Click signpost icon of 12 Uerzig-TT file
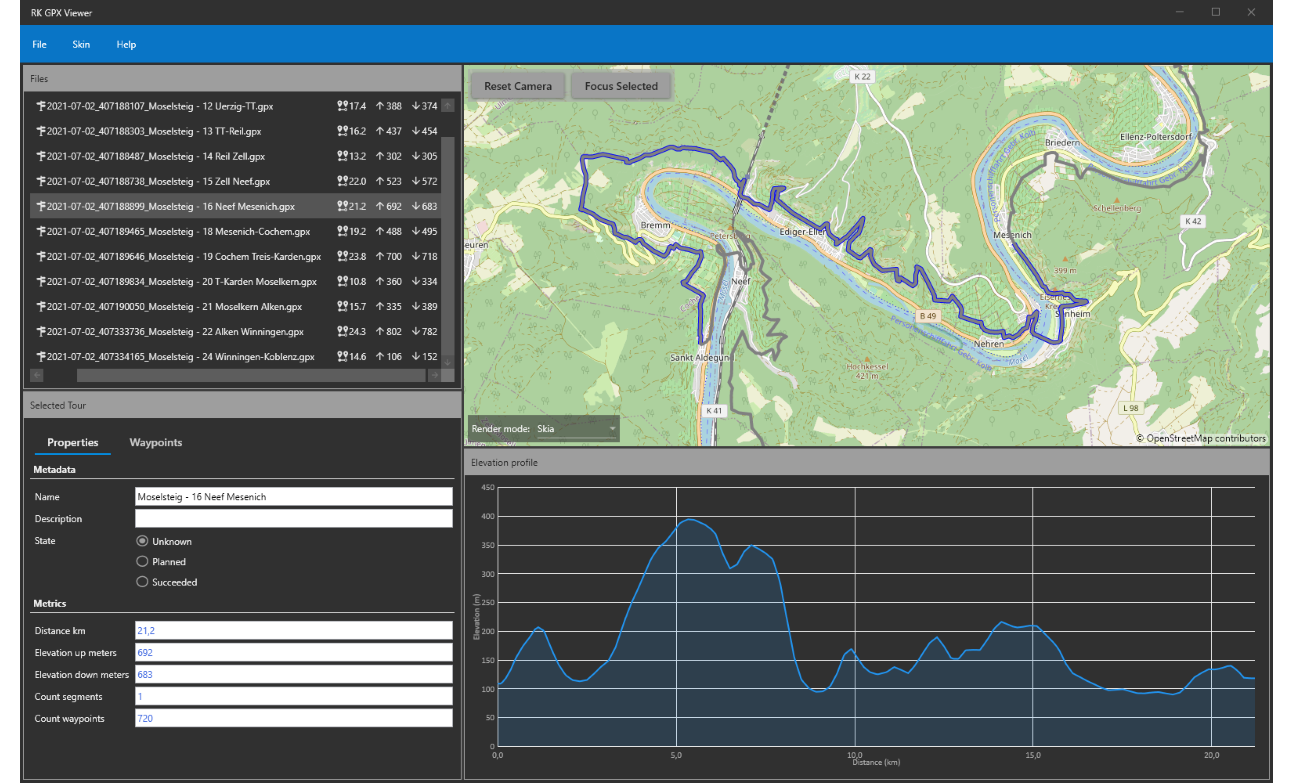The height and width of the screenshot is (783, 1293). pos(41,106)
